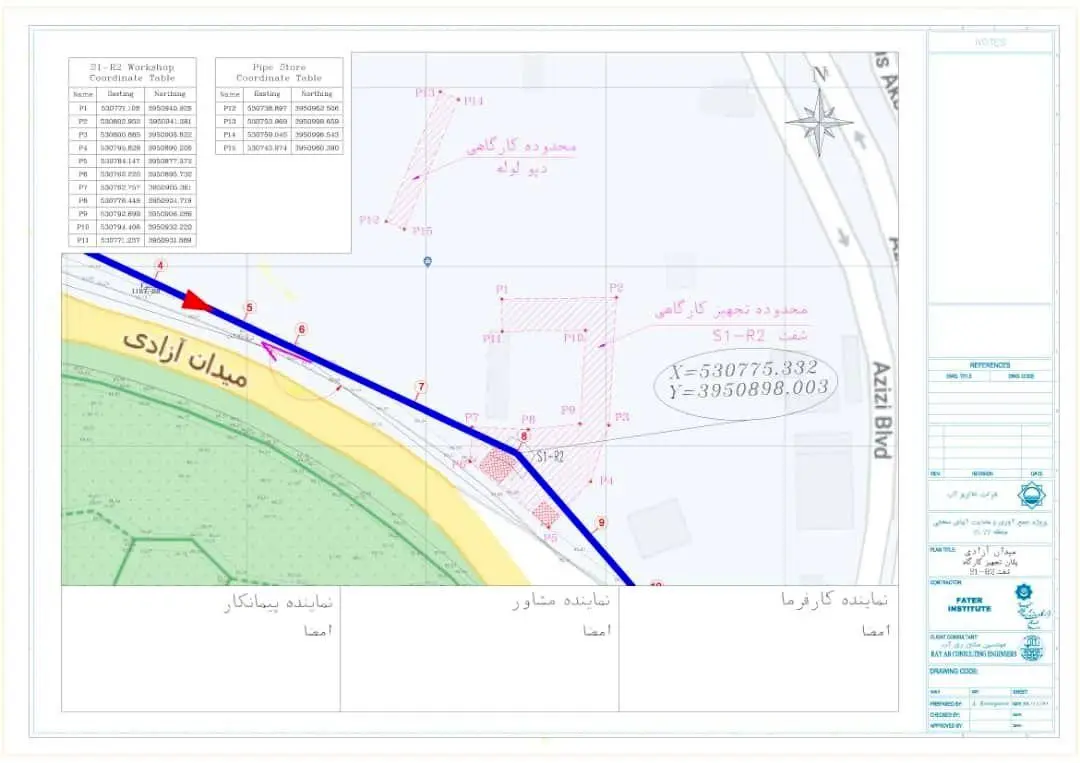Select circled node number 9 on pipeline

pyautogui.click(x=601, y=522)
